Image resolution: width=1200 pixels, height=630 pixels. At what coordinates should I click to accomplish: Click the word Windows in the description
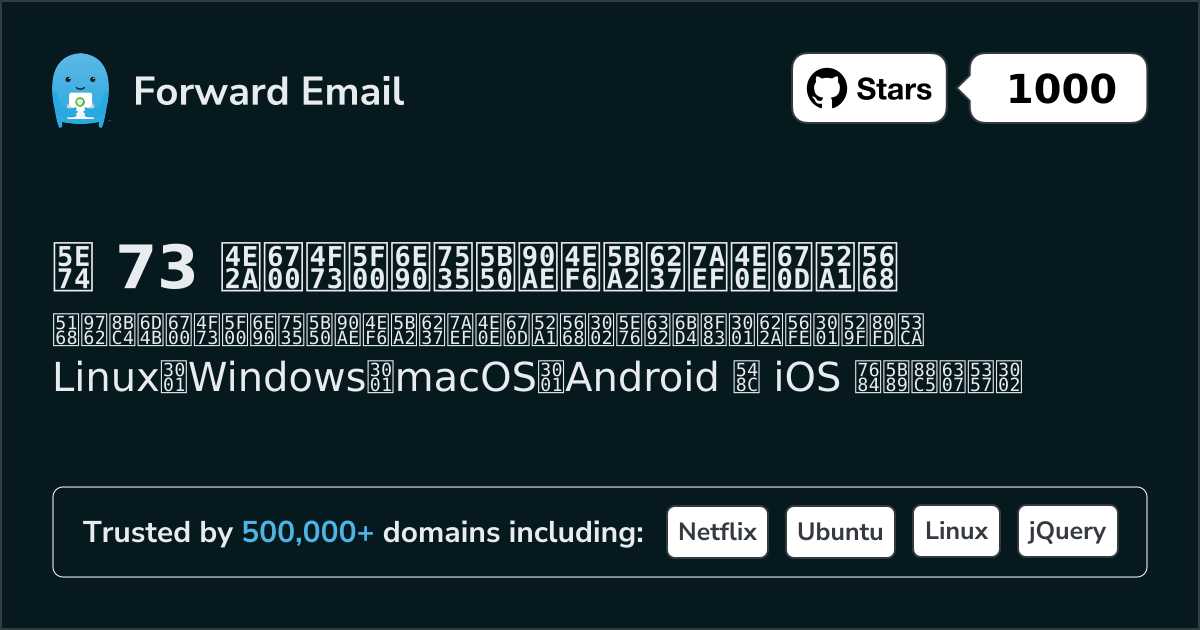tap(255, 377)
